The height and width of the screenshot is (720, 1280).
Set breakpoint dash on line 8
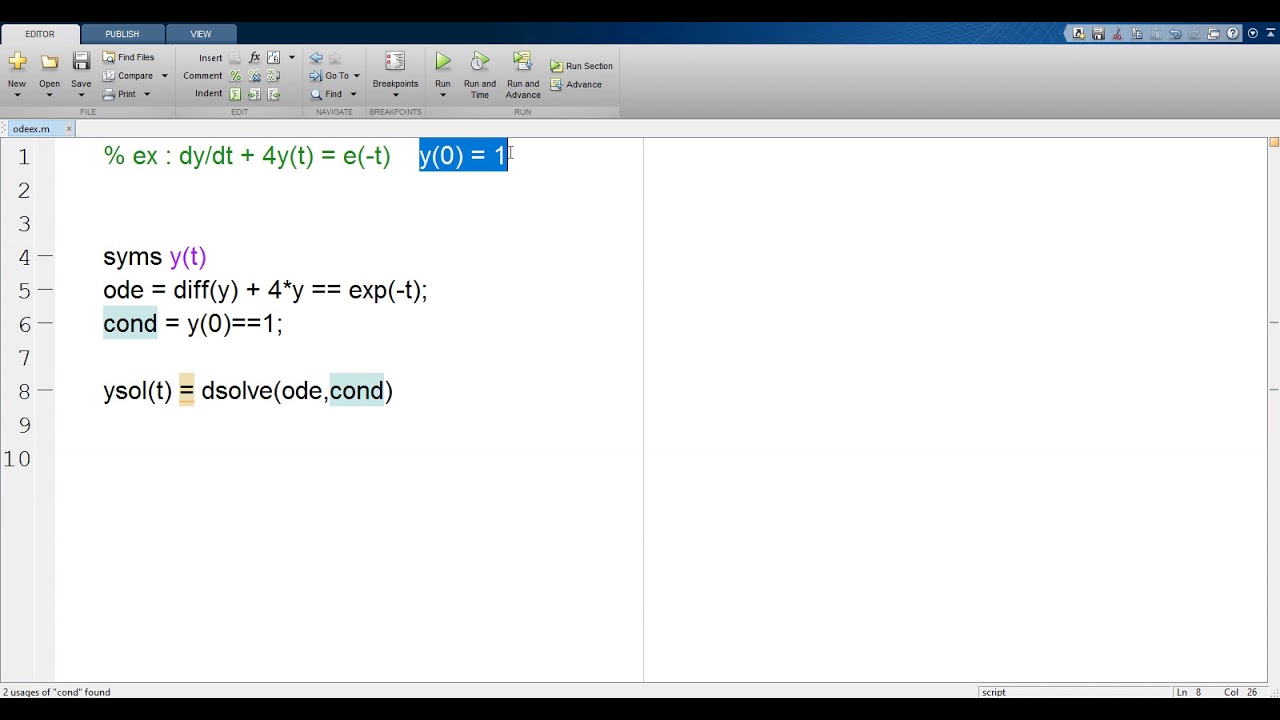45,391
